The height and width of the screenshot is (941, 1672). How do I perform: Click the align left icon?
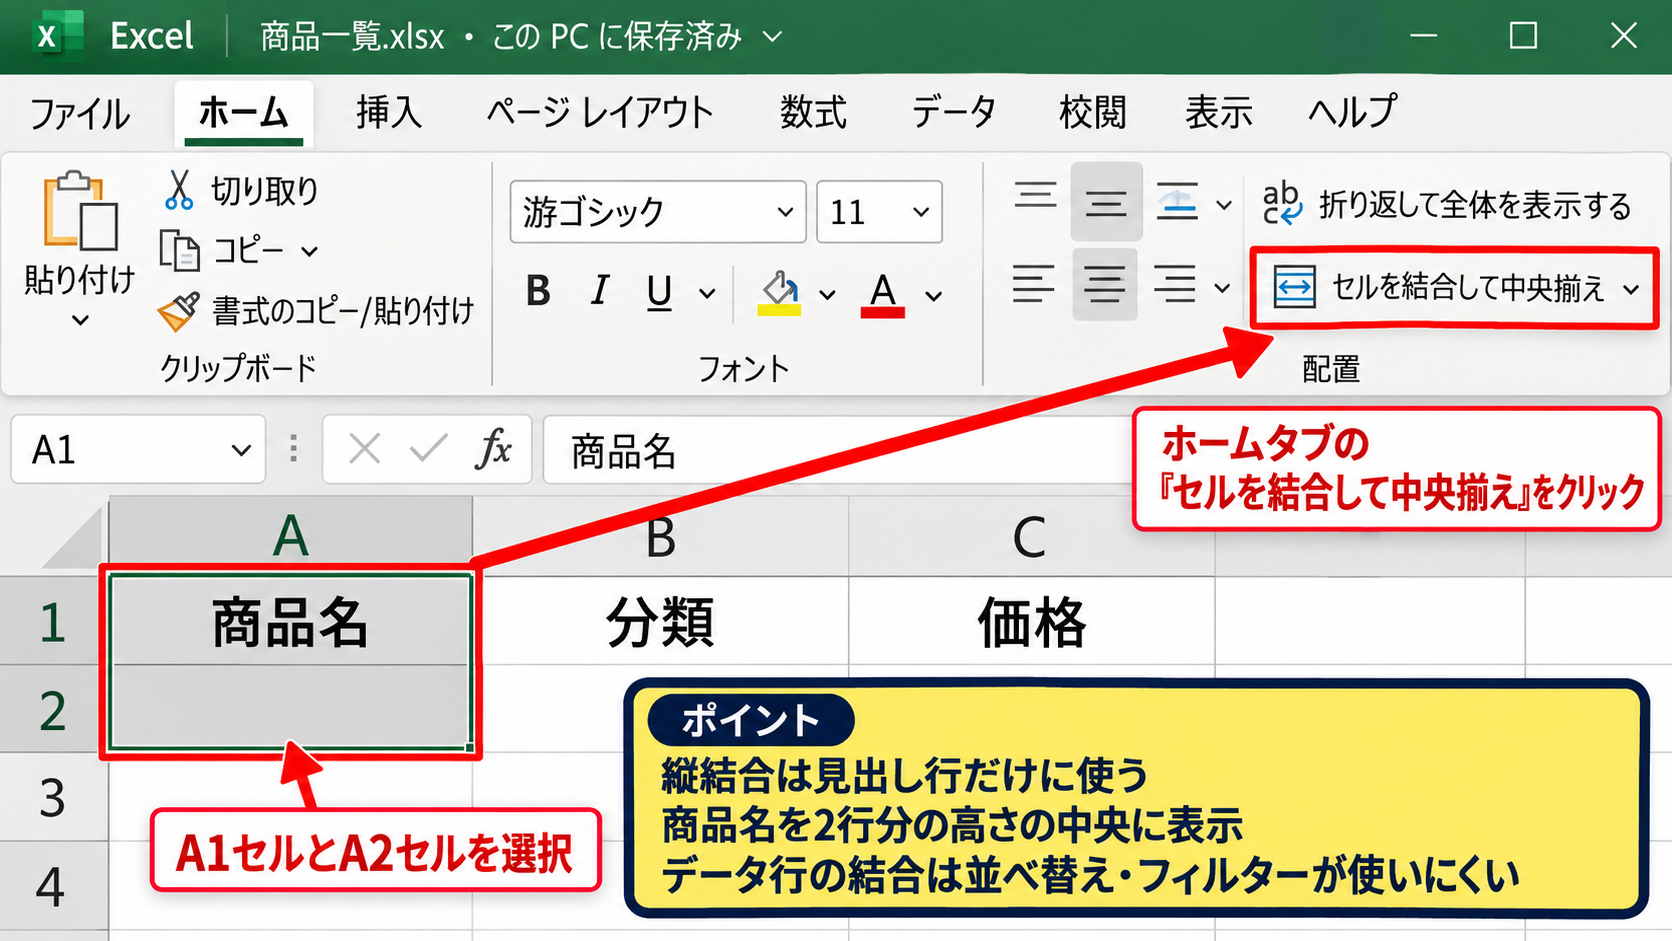[x=1033, y=284]
